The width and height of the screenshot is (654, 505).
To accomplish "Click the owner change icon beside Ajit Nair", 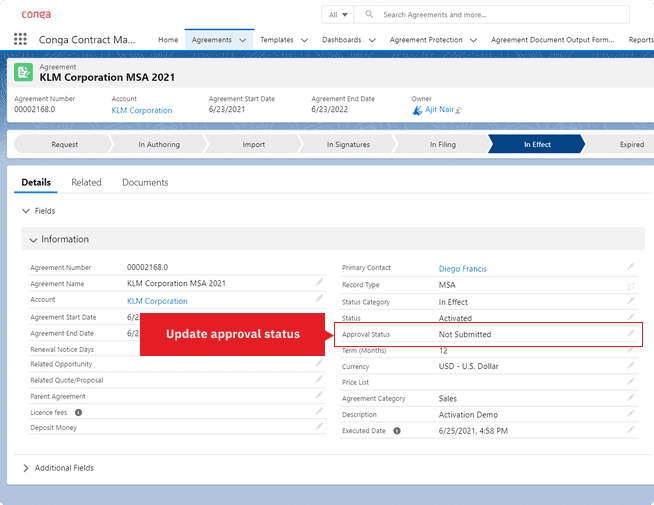I will [458, 111].
